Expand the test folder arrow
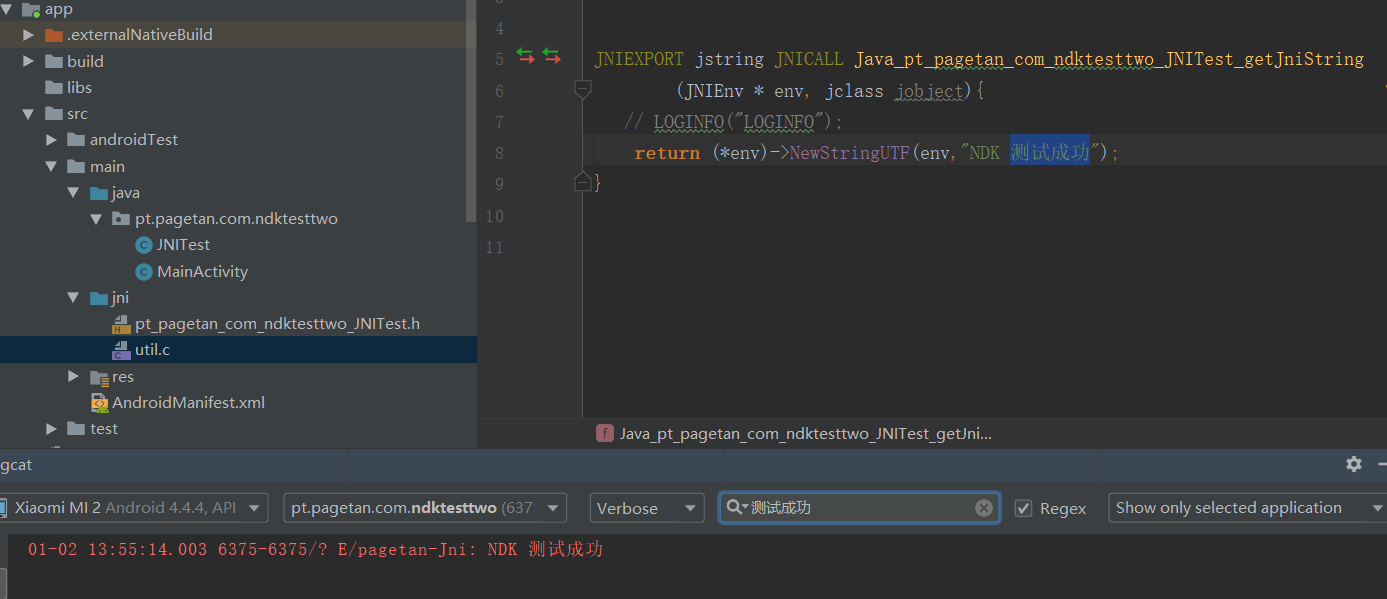Viewport: 1387px width, 599px height. pos(51,429)
